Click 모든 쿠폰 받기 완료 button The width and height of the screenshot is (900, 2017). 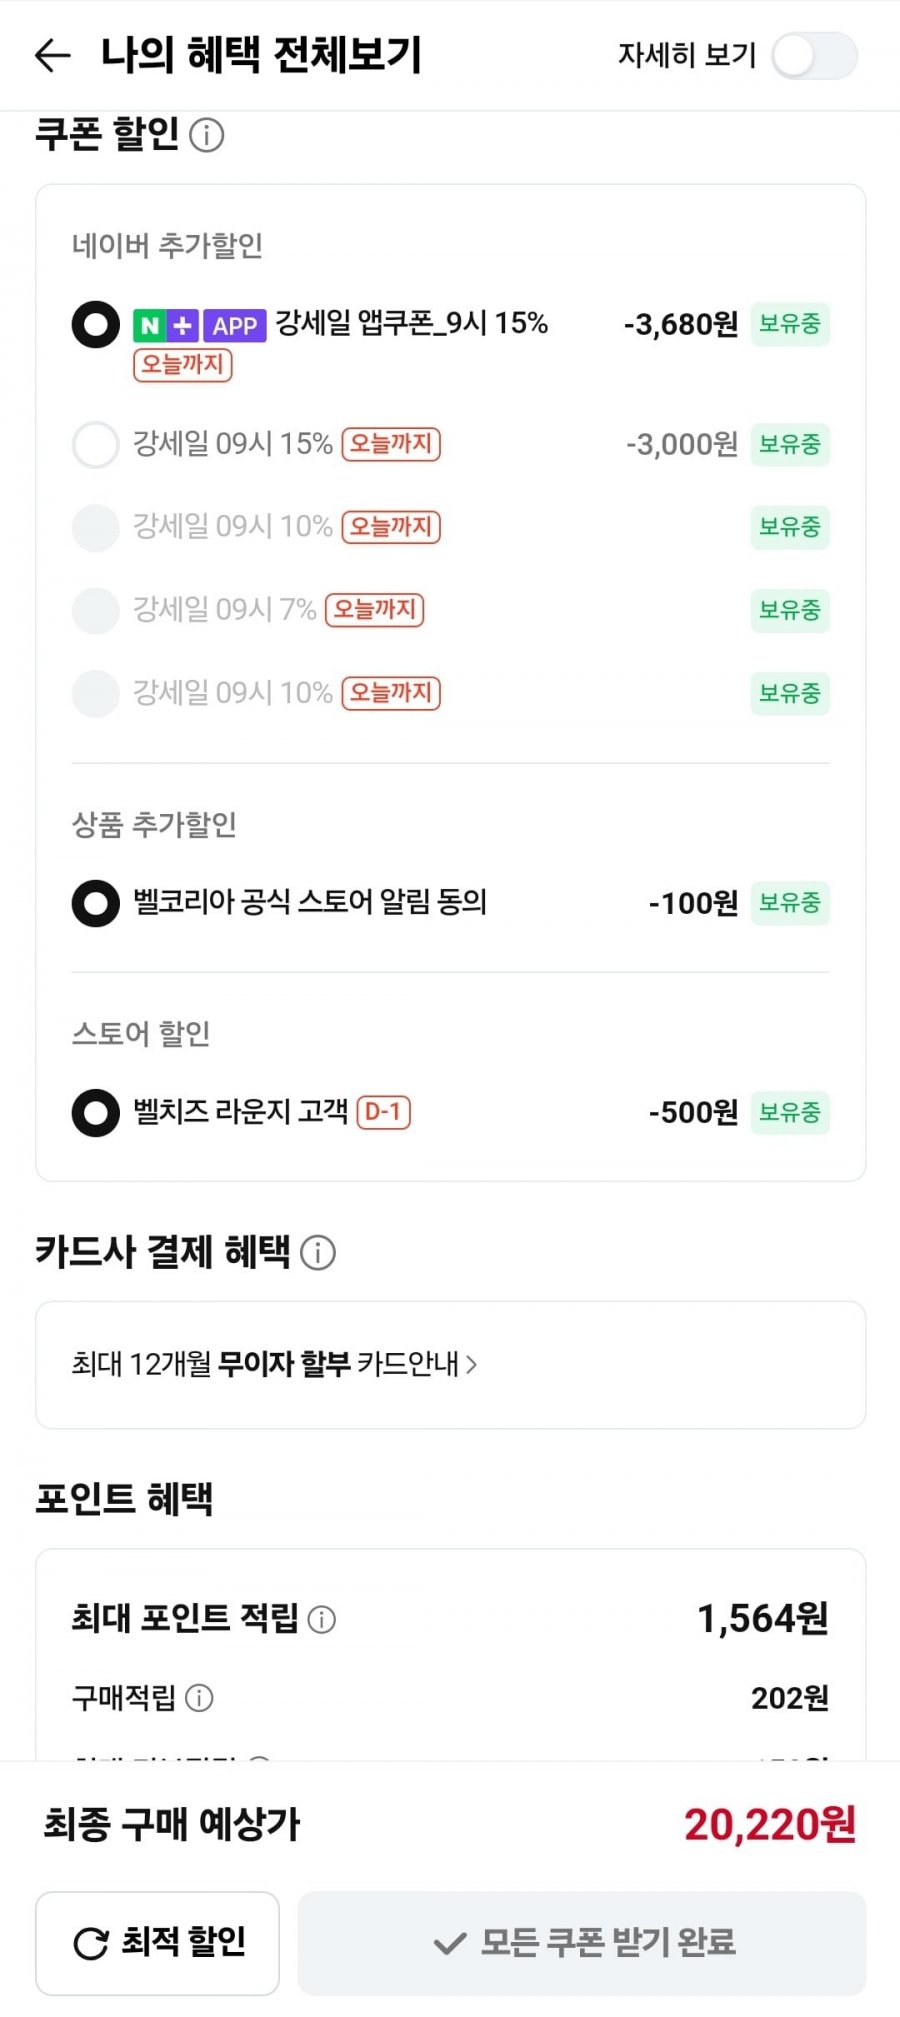coord(582,1943)
